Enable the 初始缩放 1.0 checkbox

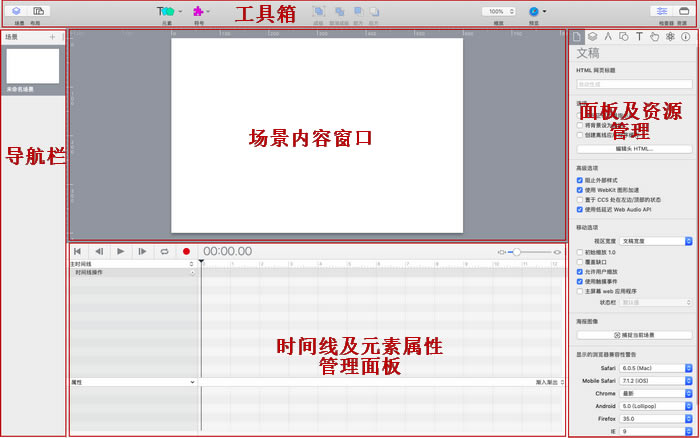pos(580,252)
